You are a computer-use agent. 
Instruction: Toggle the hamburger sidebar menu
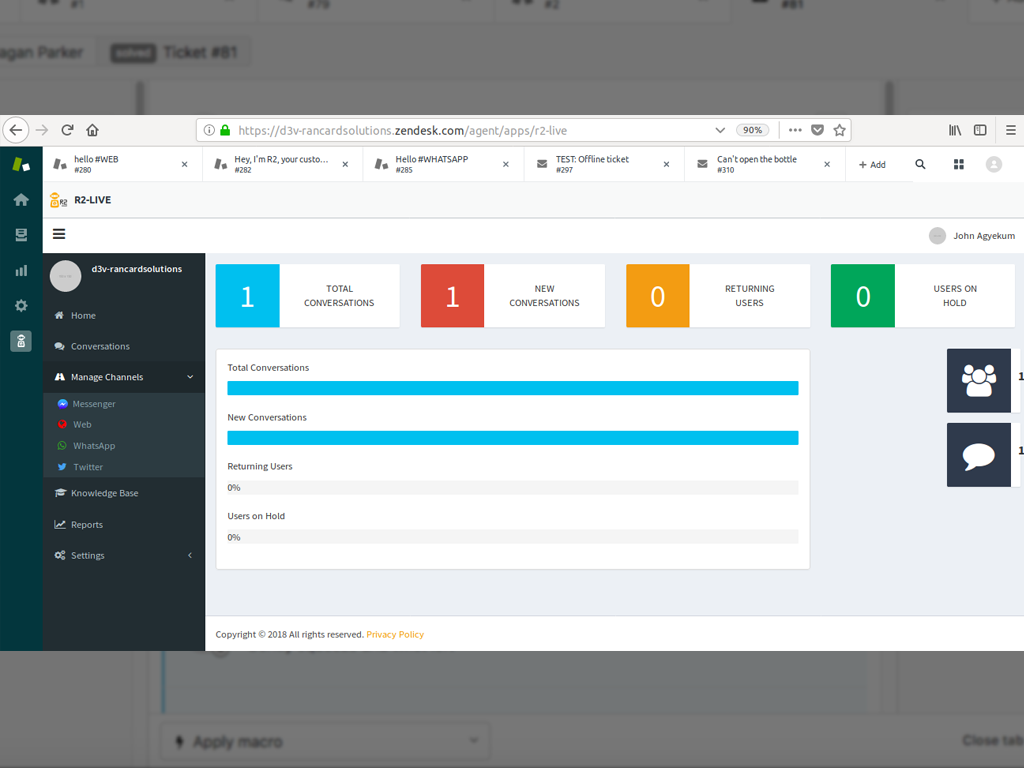59,234
